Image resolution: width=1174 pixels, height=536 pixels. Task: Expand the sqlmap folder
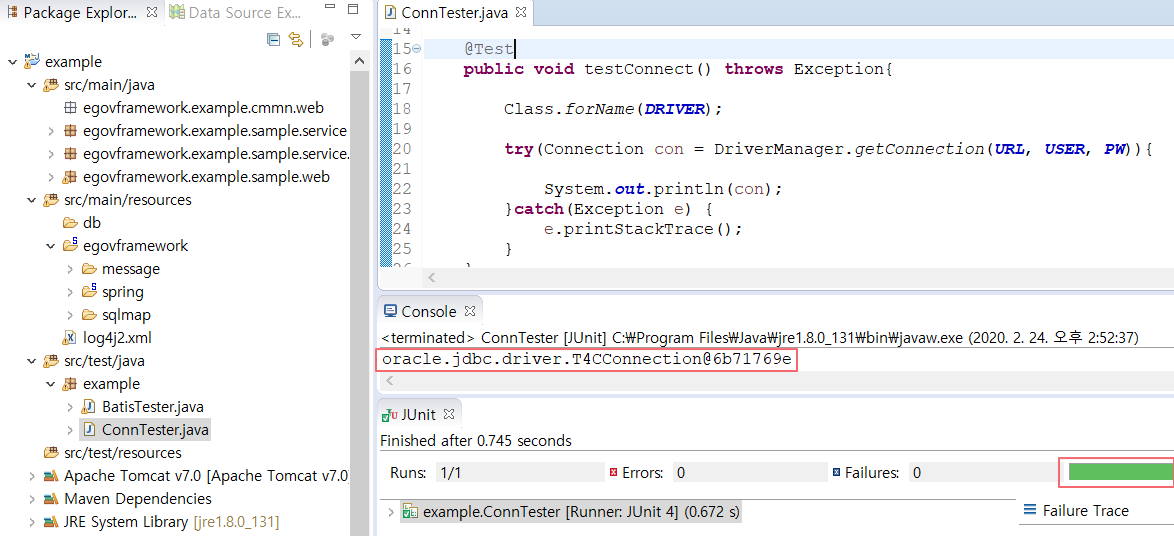point(70,315)
